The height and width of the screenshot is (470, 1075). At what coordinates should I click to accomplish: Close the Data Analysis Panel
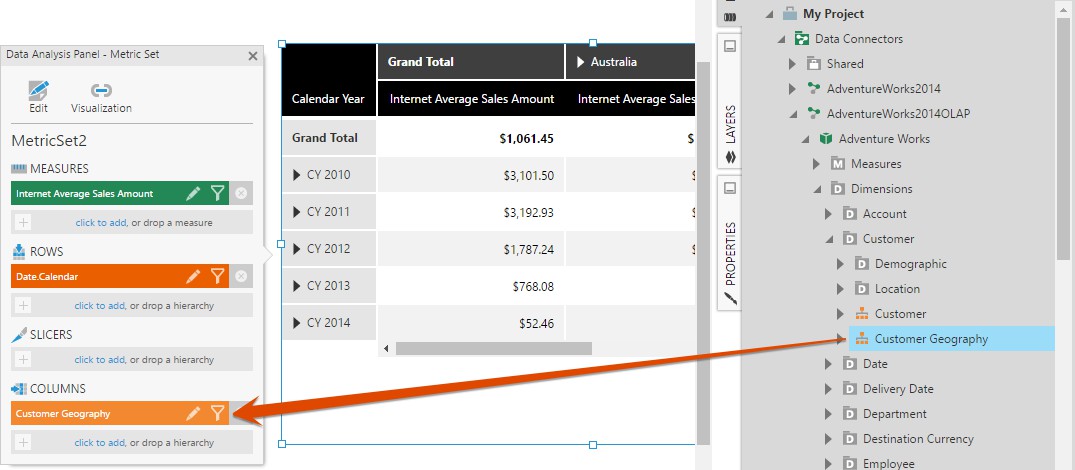pos(253,56)
